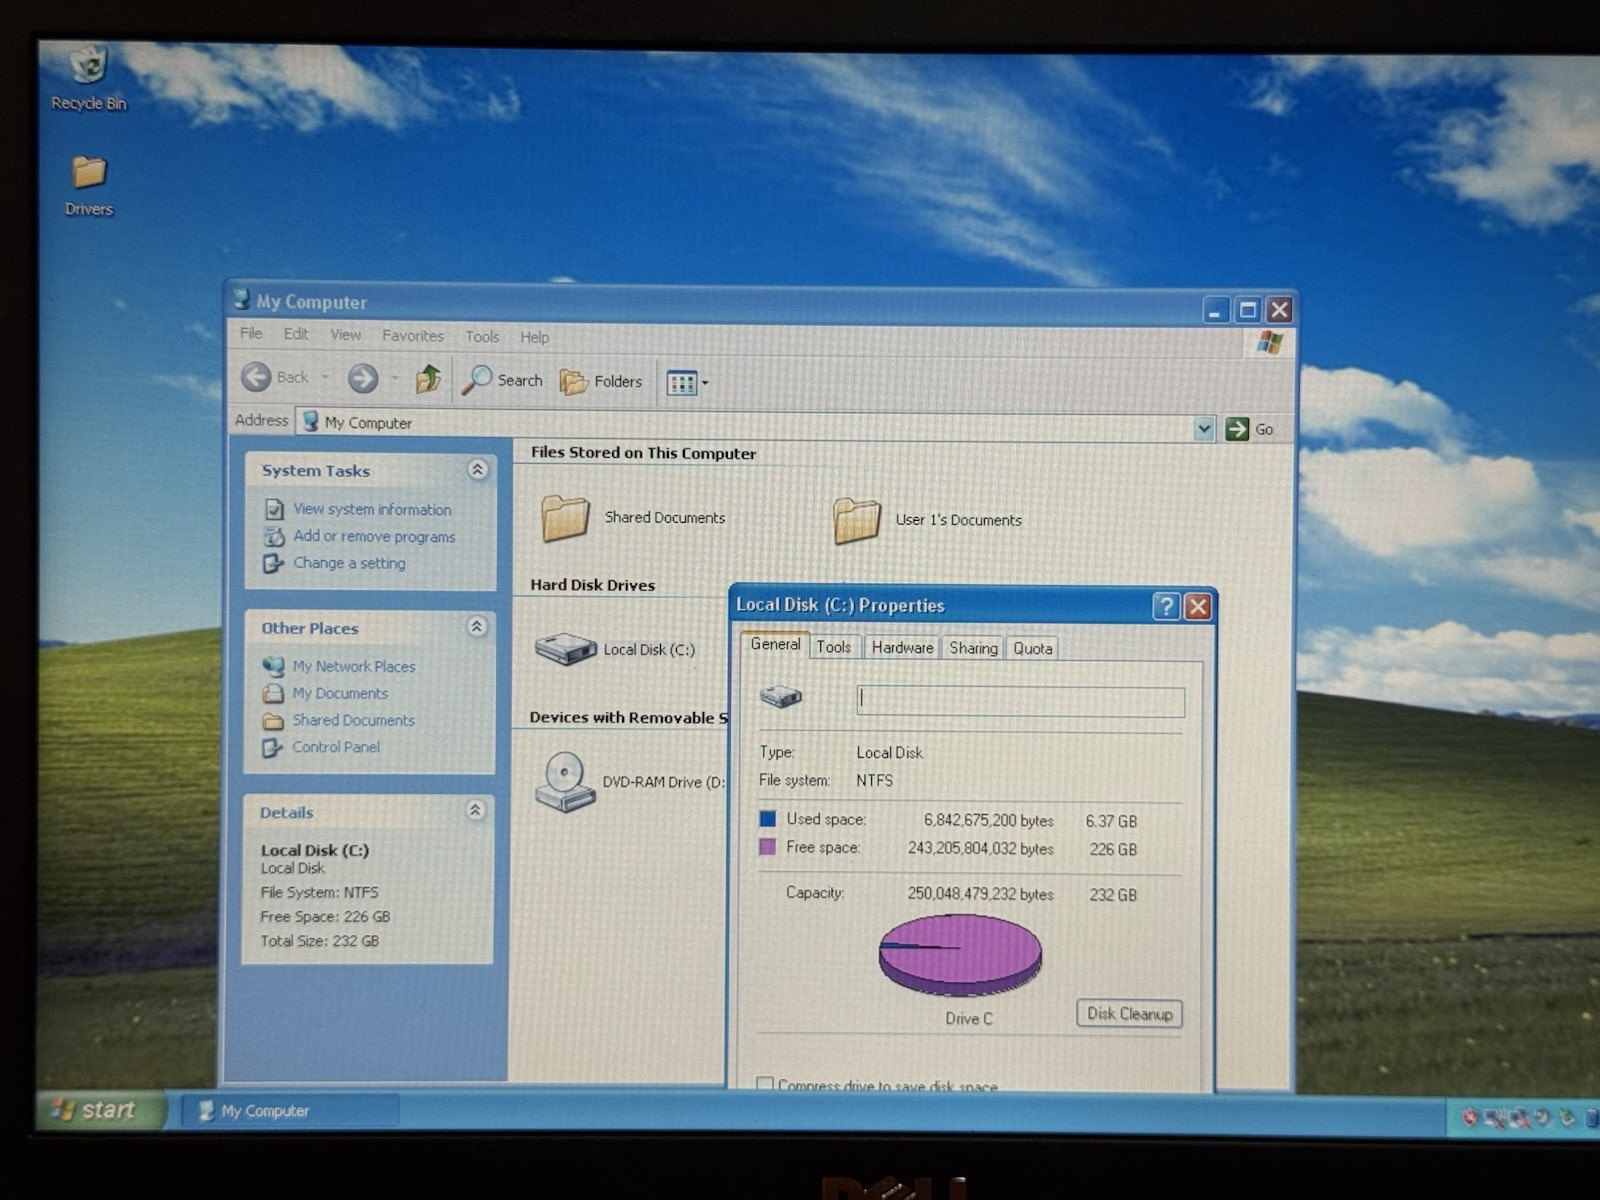
Task: Open the Tools menu
Action: [x=482, y=337]
